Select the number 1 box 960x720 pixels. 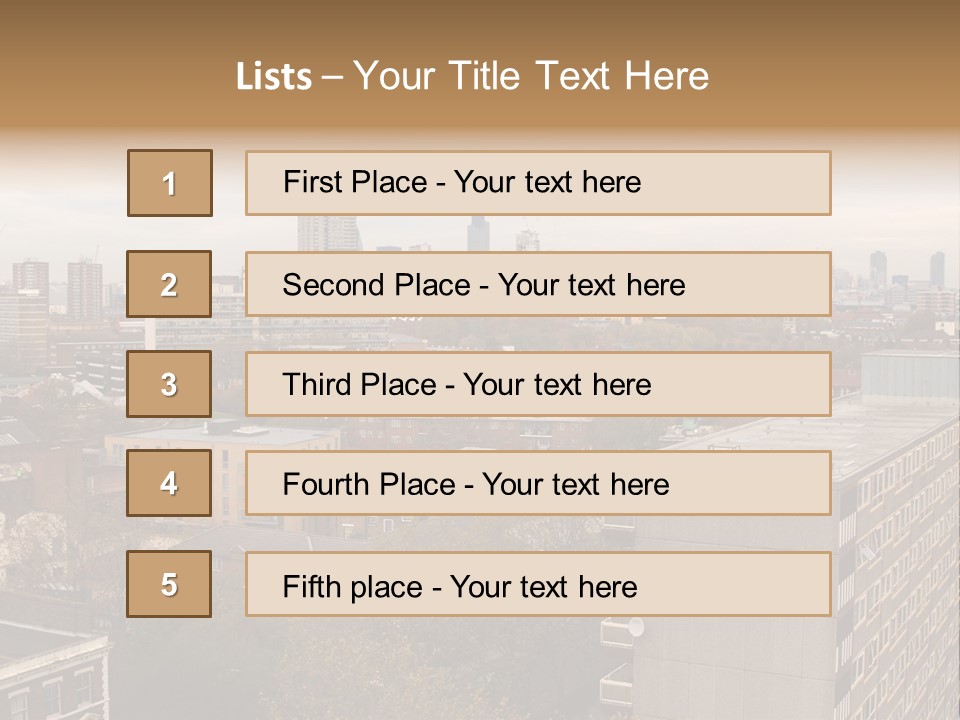click(x=170, y=183)
